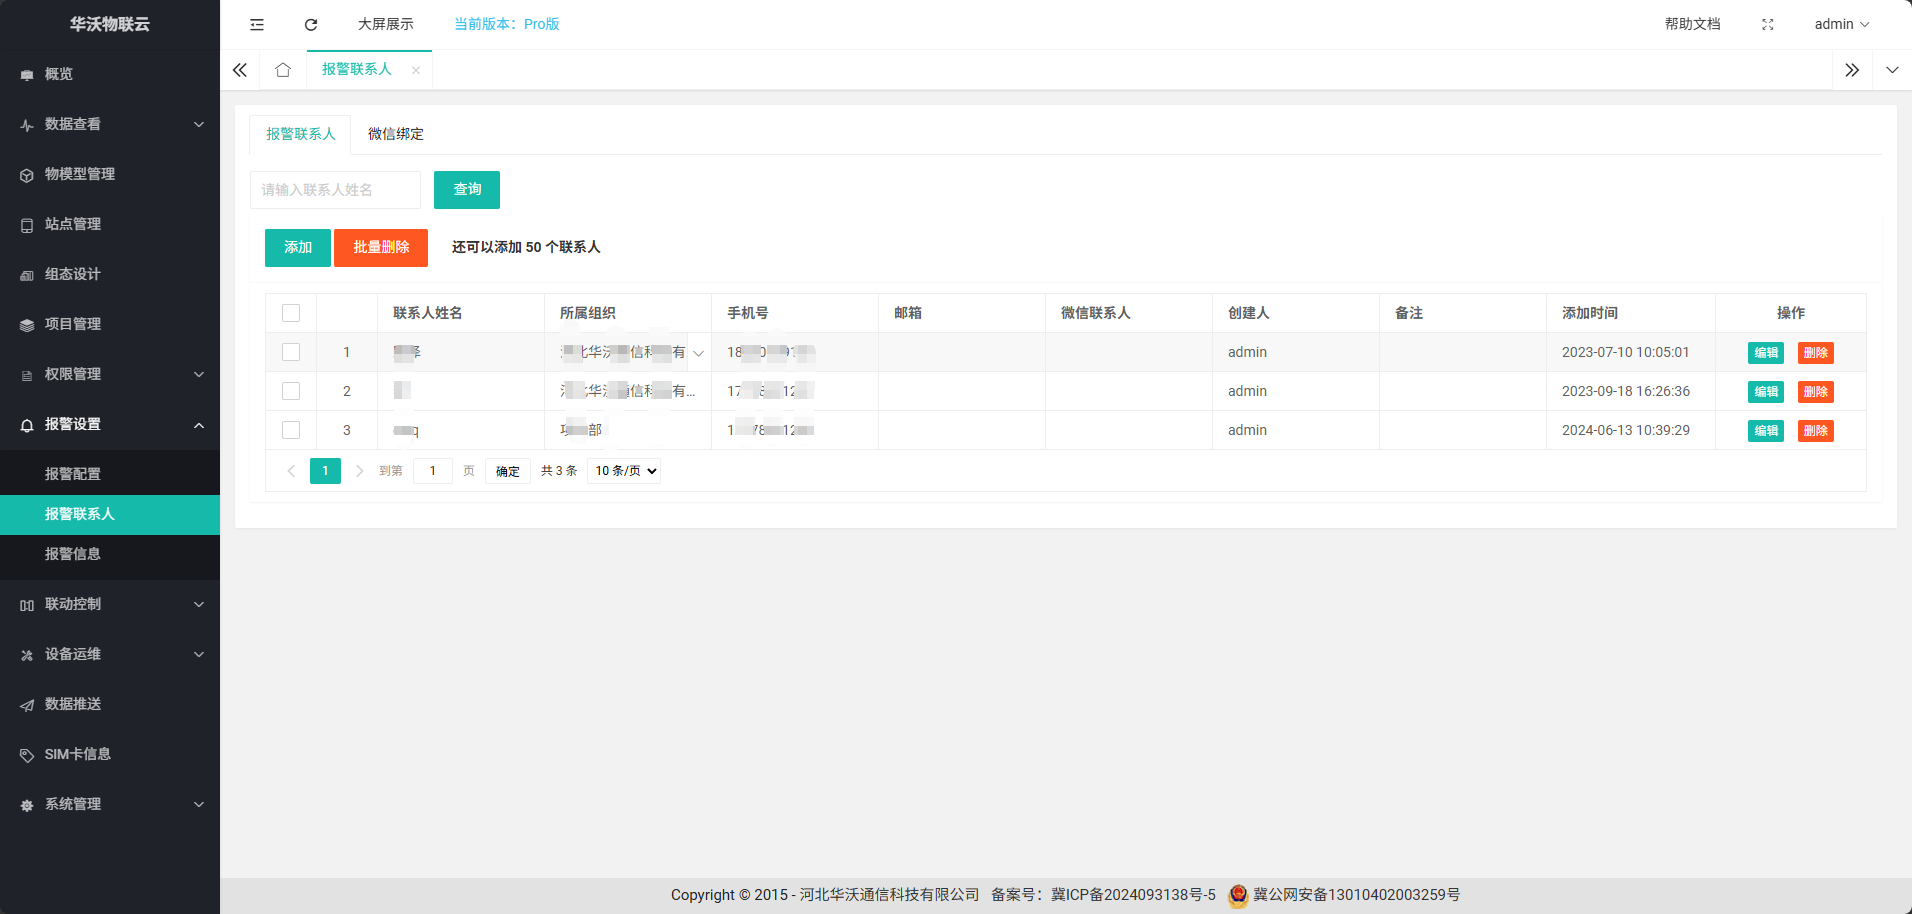The height and width of the screenshot is (914, 1912).
Task: Select 报警联系人 inner tab
Action: (301, 134)
